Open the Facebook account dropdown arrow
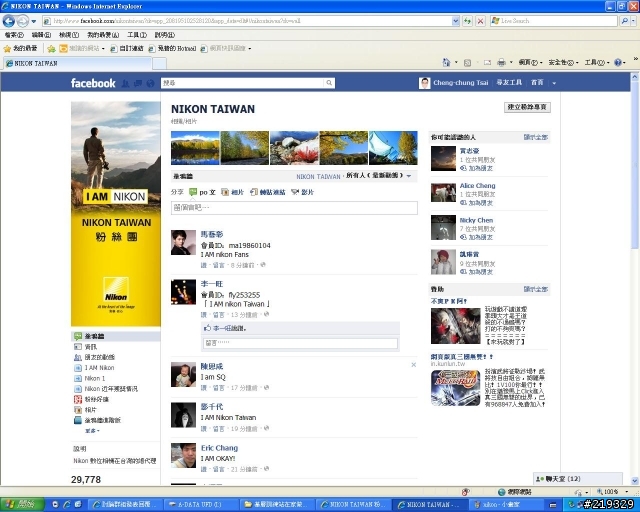Viewport: 640px width, 512px height. 554,83
